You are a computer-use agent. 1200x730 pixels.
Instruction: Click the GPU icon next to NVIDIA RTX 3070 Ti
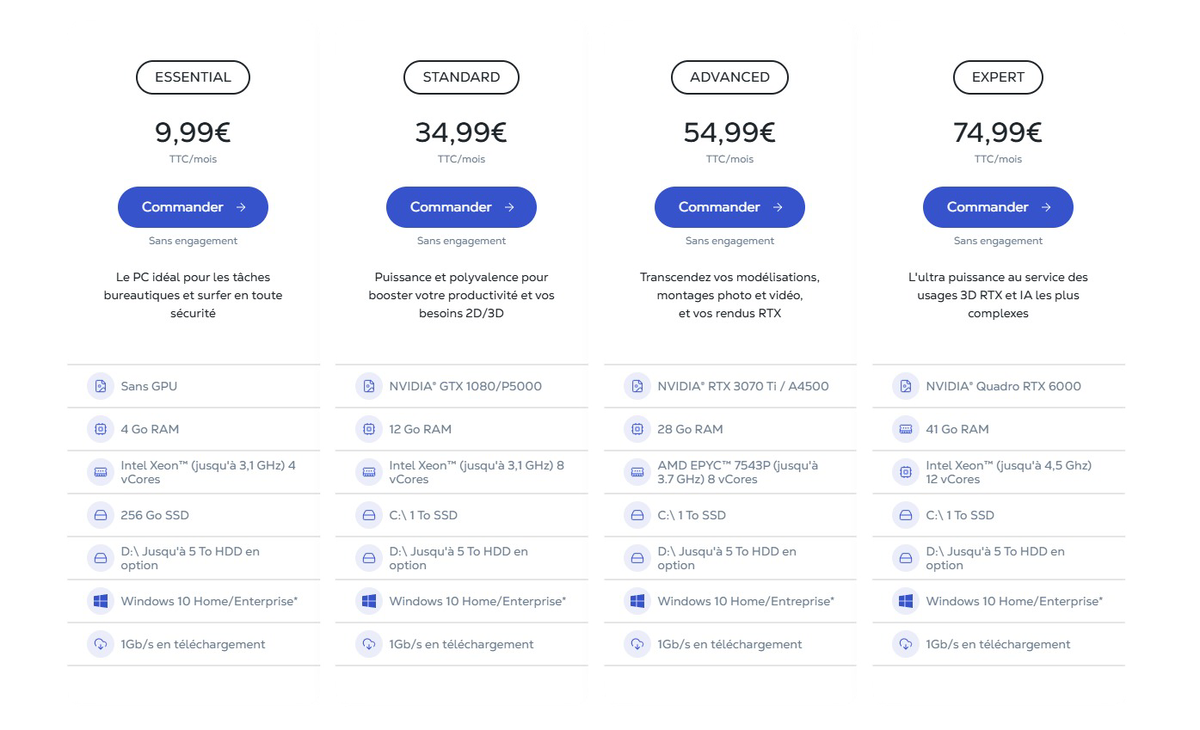[637, 386]
